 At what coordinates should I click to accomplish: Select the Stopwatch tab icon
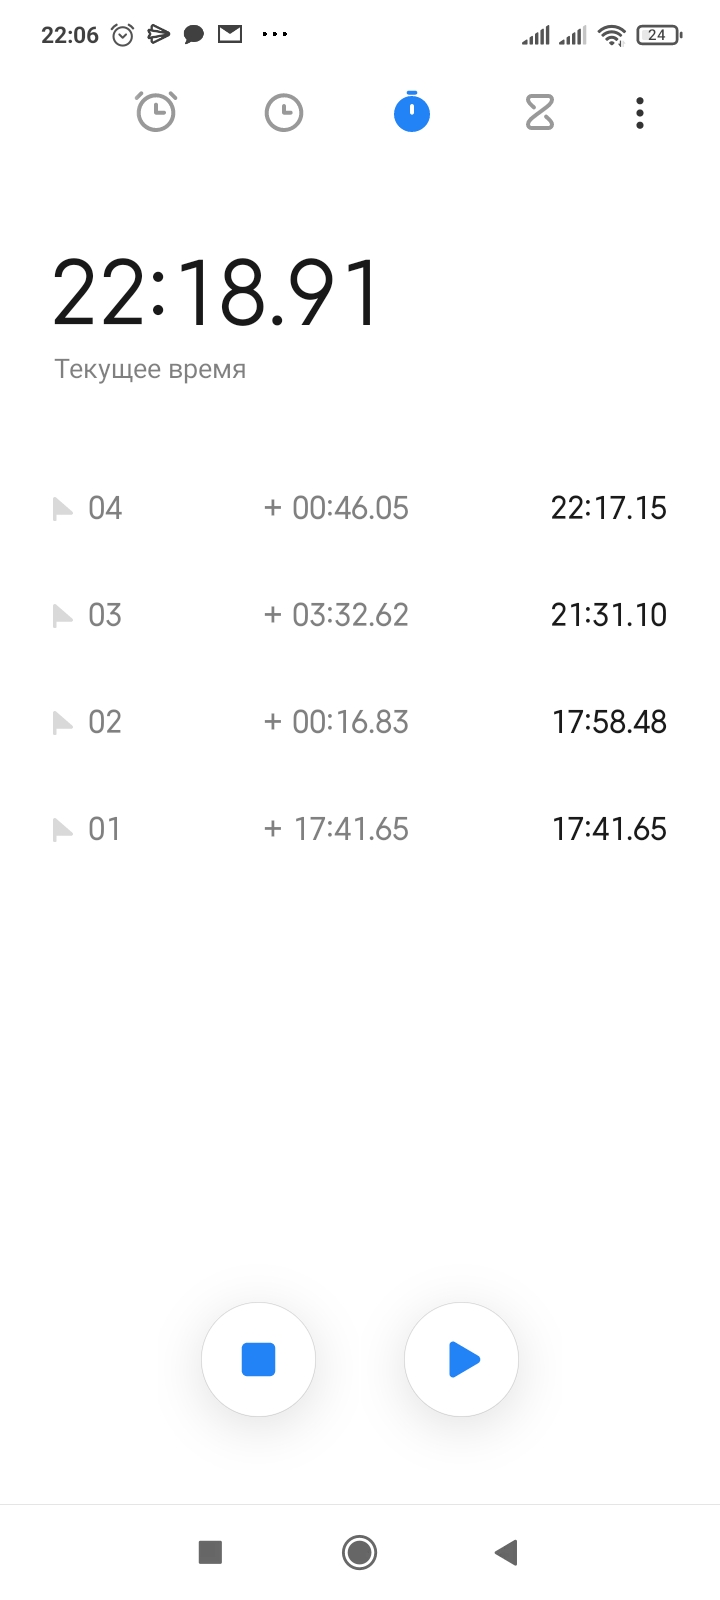pyautogui.click(x=412, y=112)
